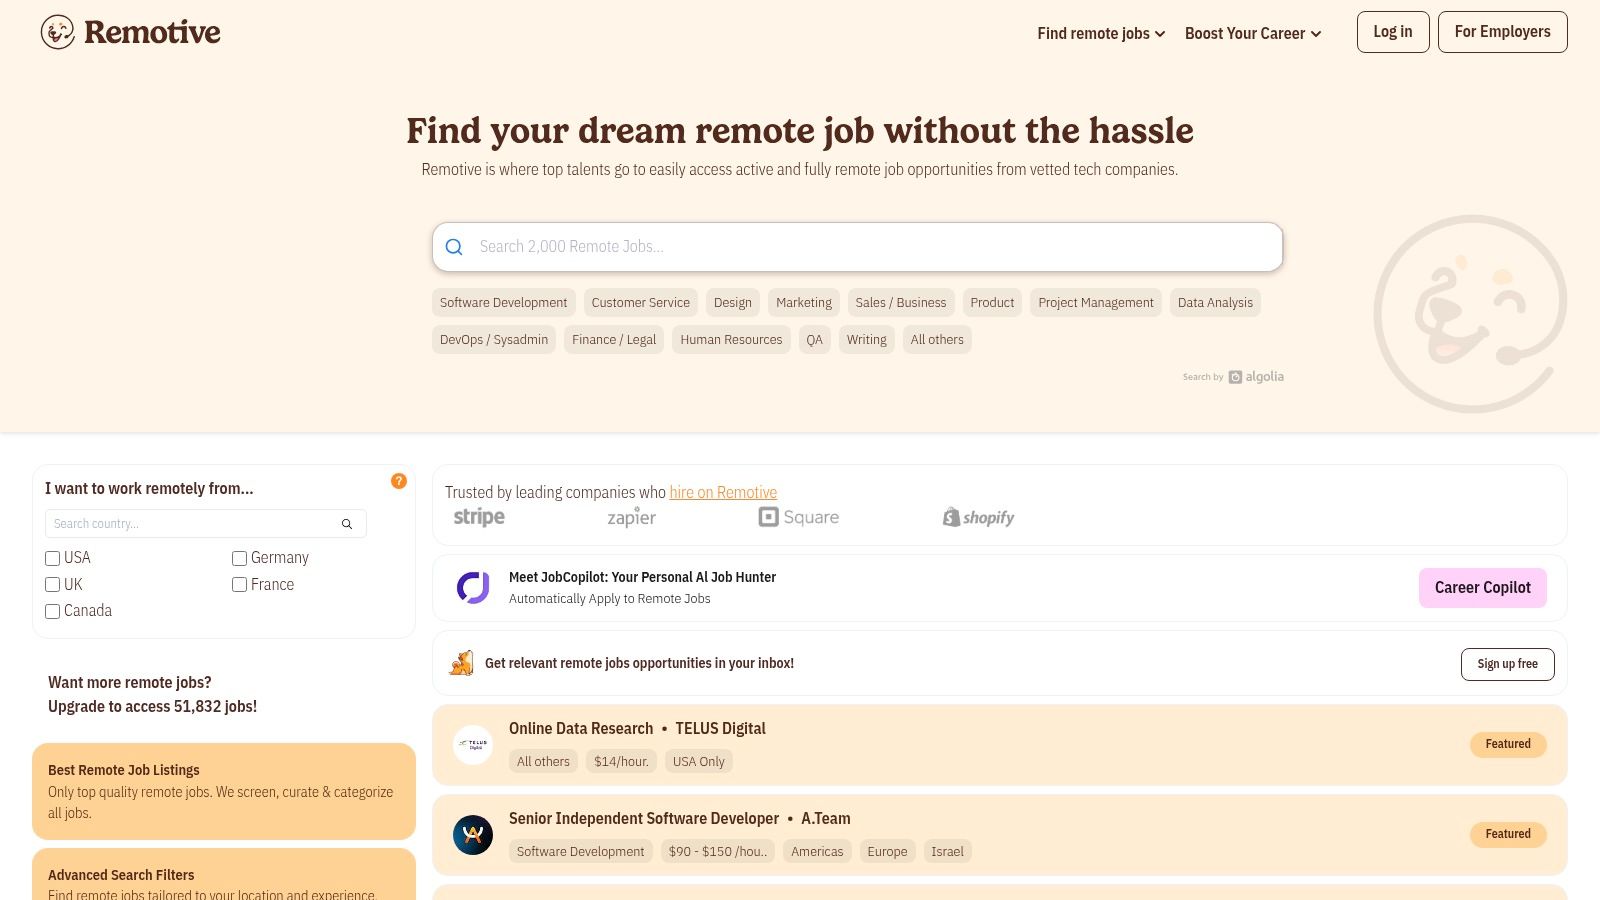This screenshot has width=1600, height=900.
Task: Click the Shopify company logo
Action: click(x=978, y=517)
